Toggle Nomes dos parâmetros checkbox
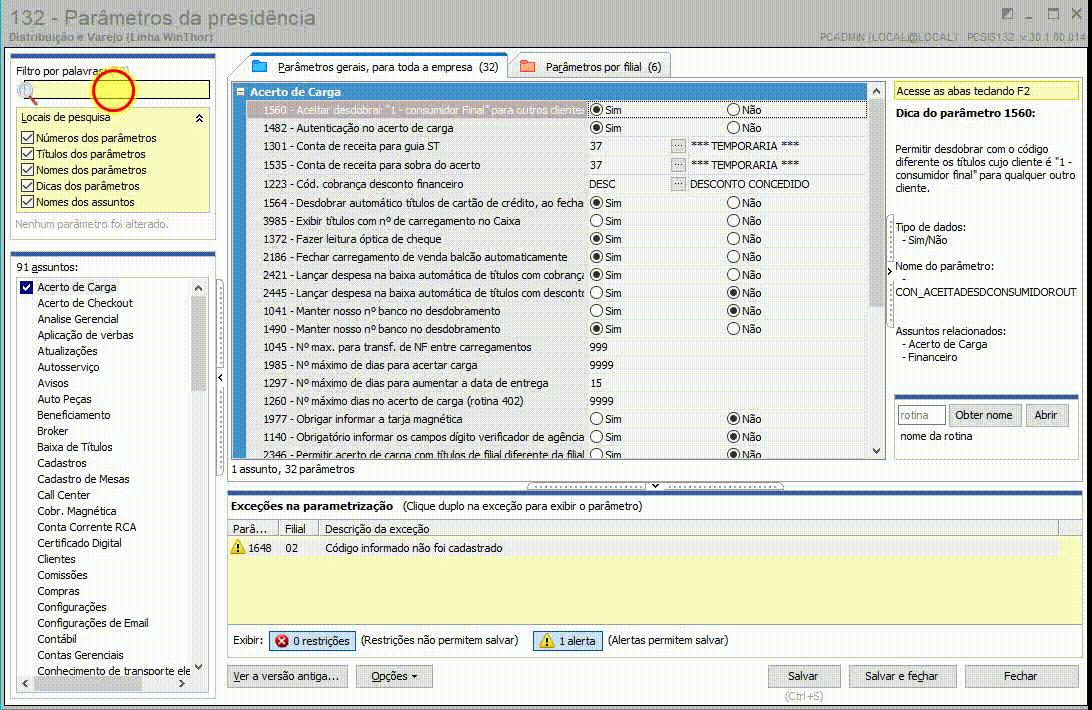Screen dimensions: 1092x710 pos(28,170)
